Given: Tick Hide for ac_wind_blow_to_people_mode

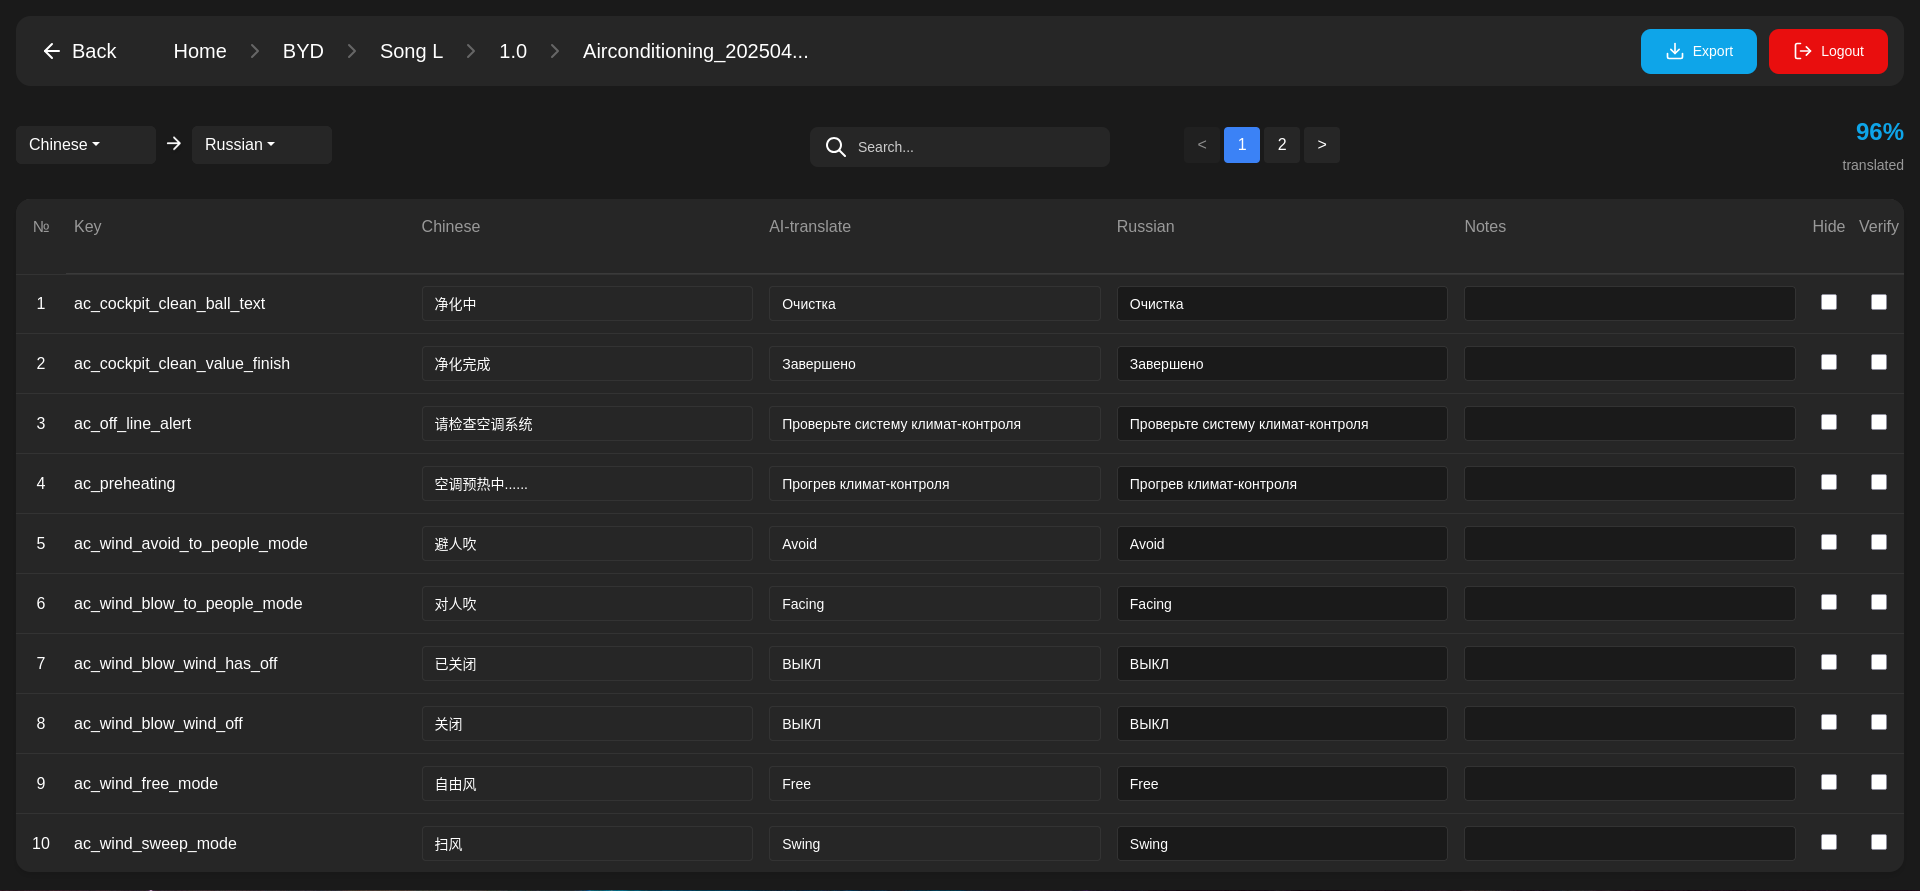Looking at the screenshot, I should 1829,602.
